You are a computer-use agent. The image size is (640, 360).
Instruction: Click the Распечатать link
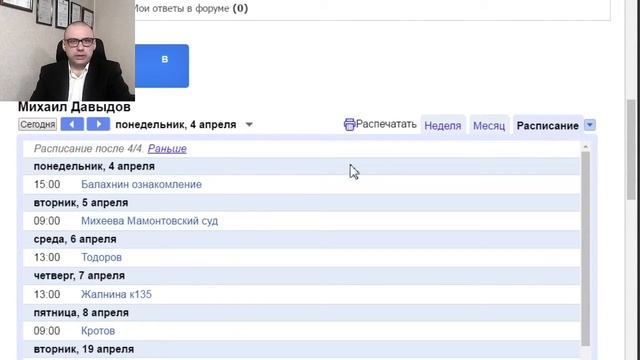pyautogui.click(x=386, y=124)
